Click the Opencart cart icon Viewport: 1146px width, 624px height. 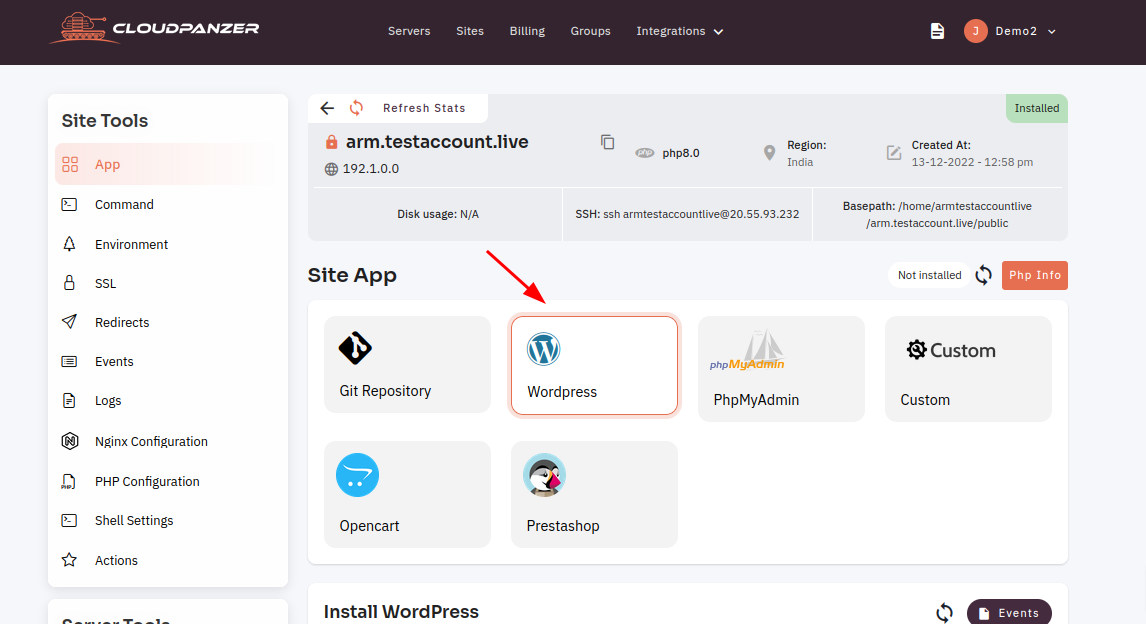pyautogui.click(x=357, y=475)
